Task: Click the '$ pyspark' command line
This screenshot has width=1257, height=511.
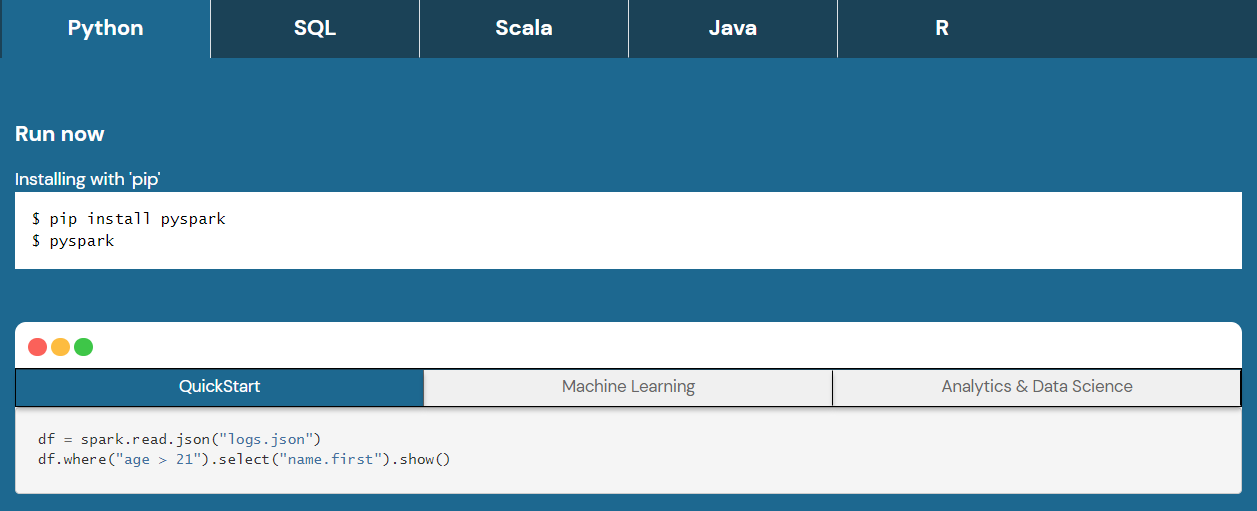Action: click(x=73, y=241)
